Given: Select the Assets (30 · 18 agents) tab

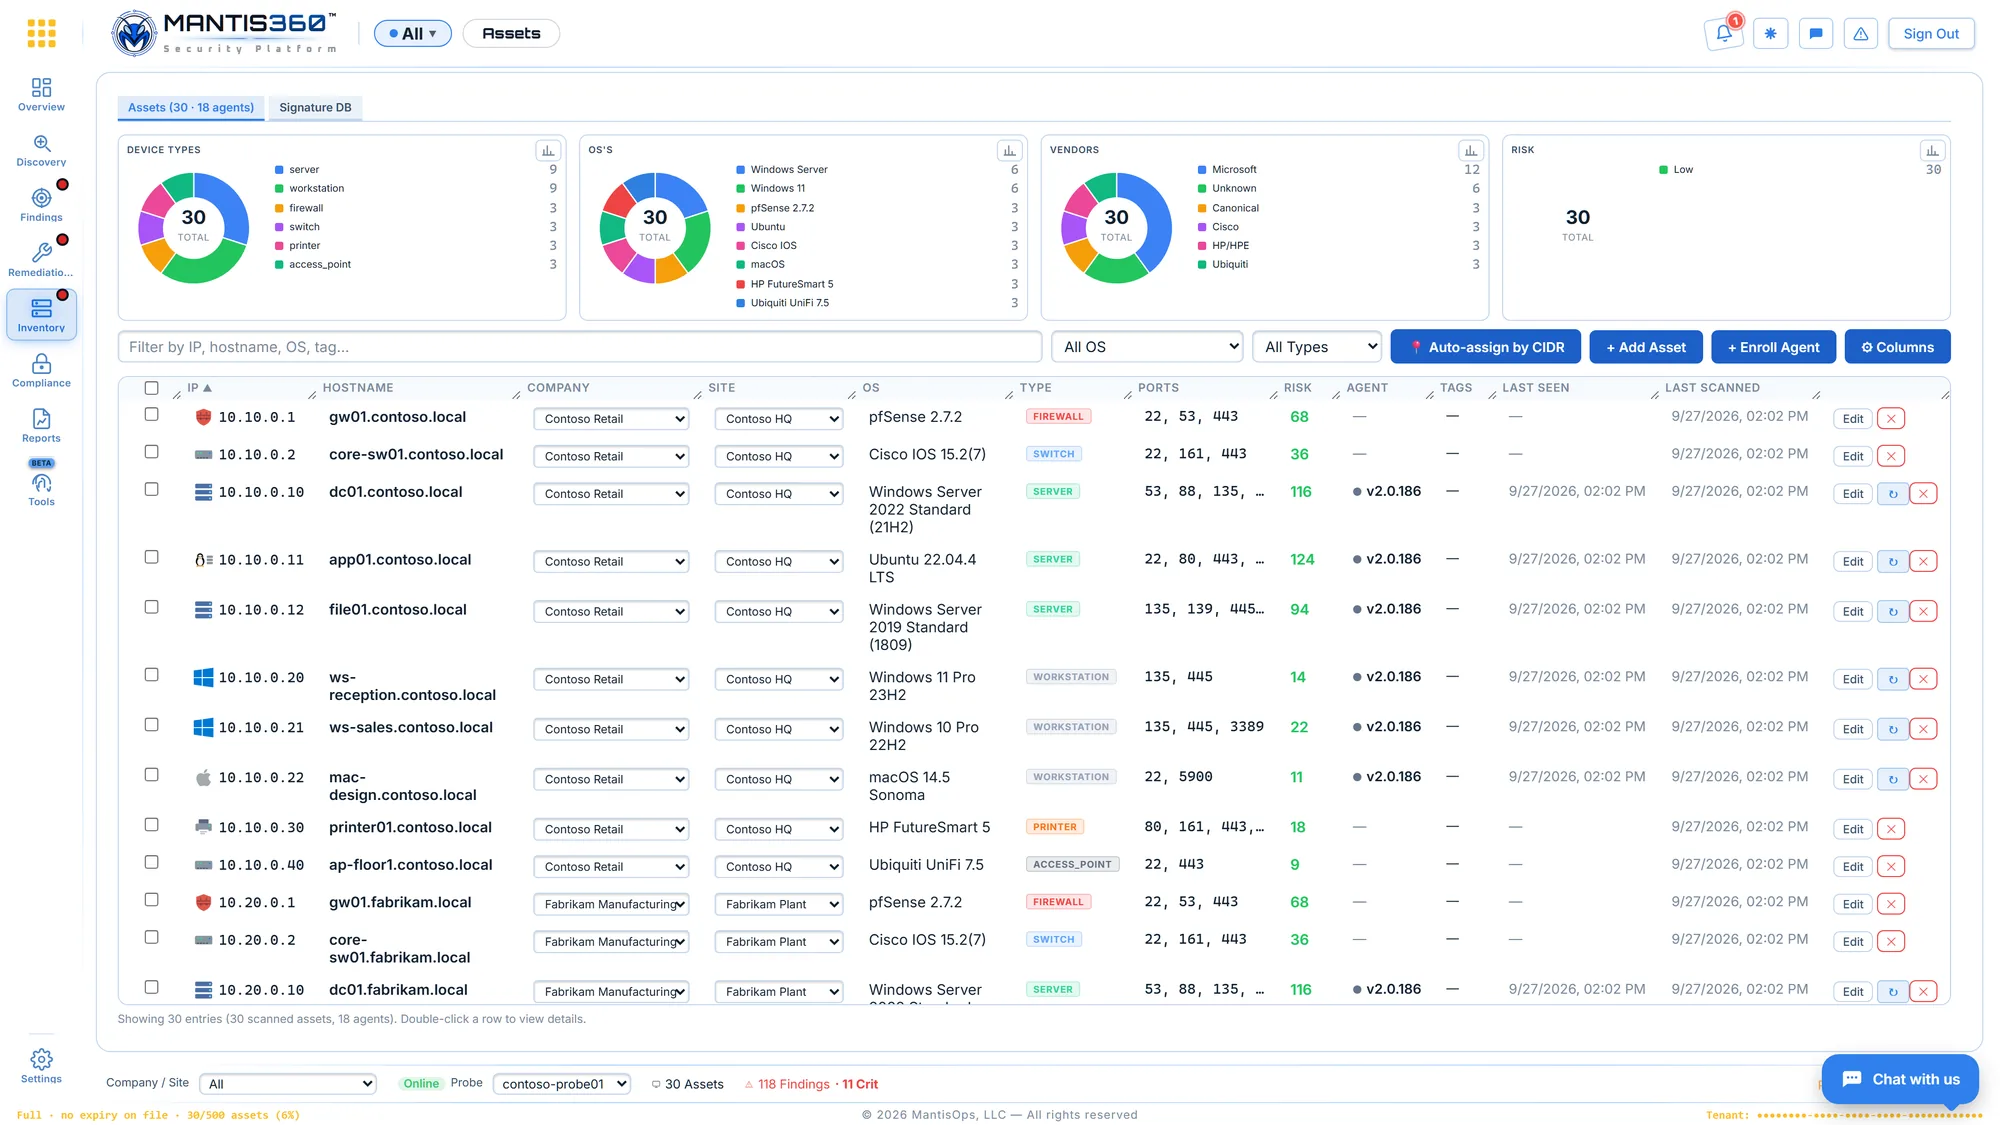Looking at the screenshot, I should [x=191, y=108].
